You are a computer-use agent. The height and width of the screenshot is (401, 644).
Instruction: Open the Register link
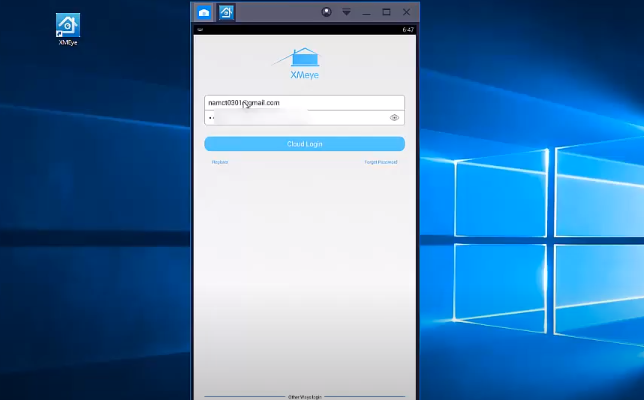pos(220,162)
